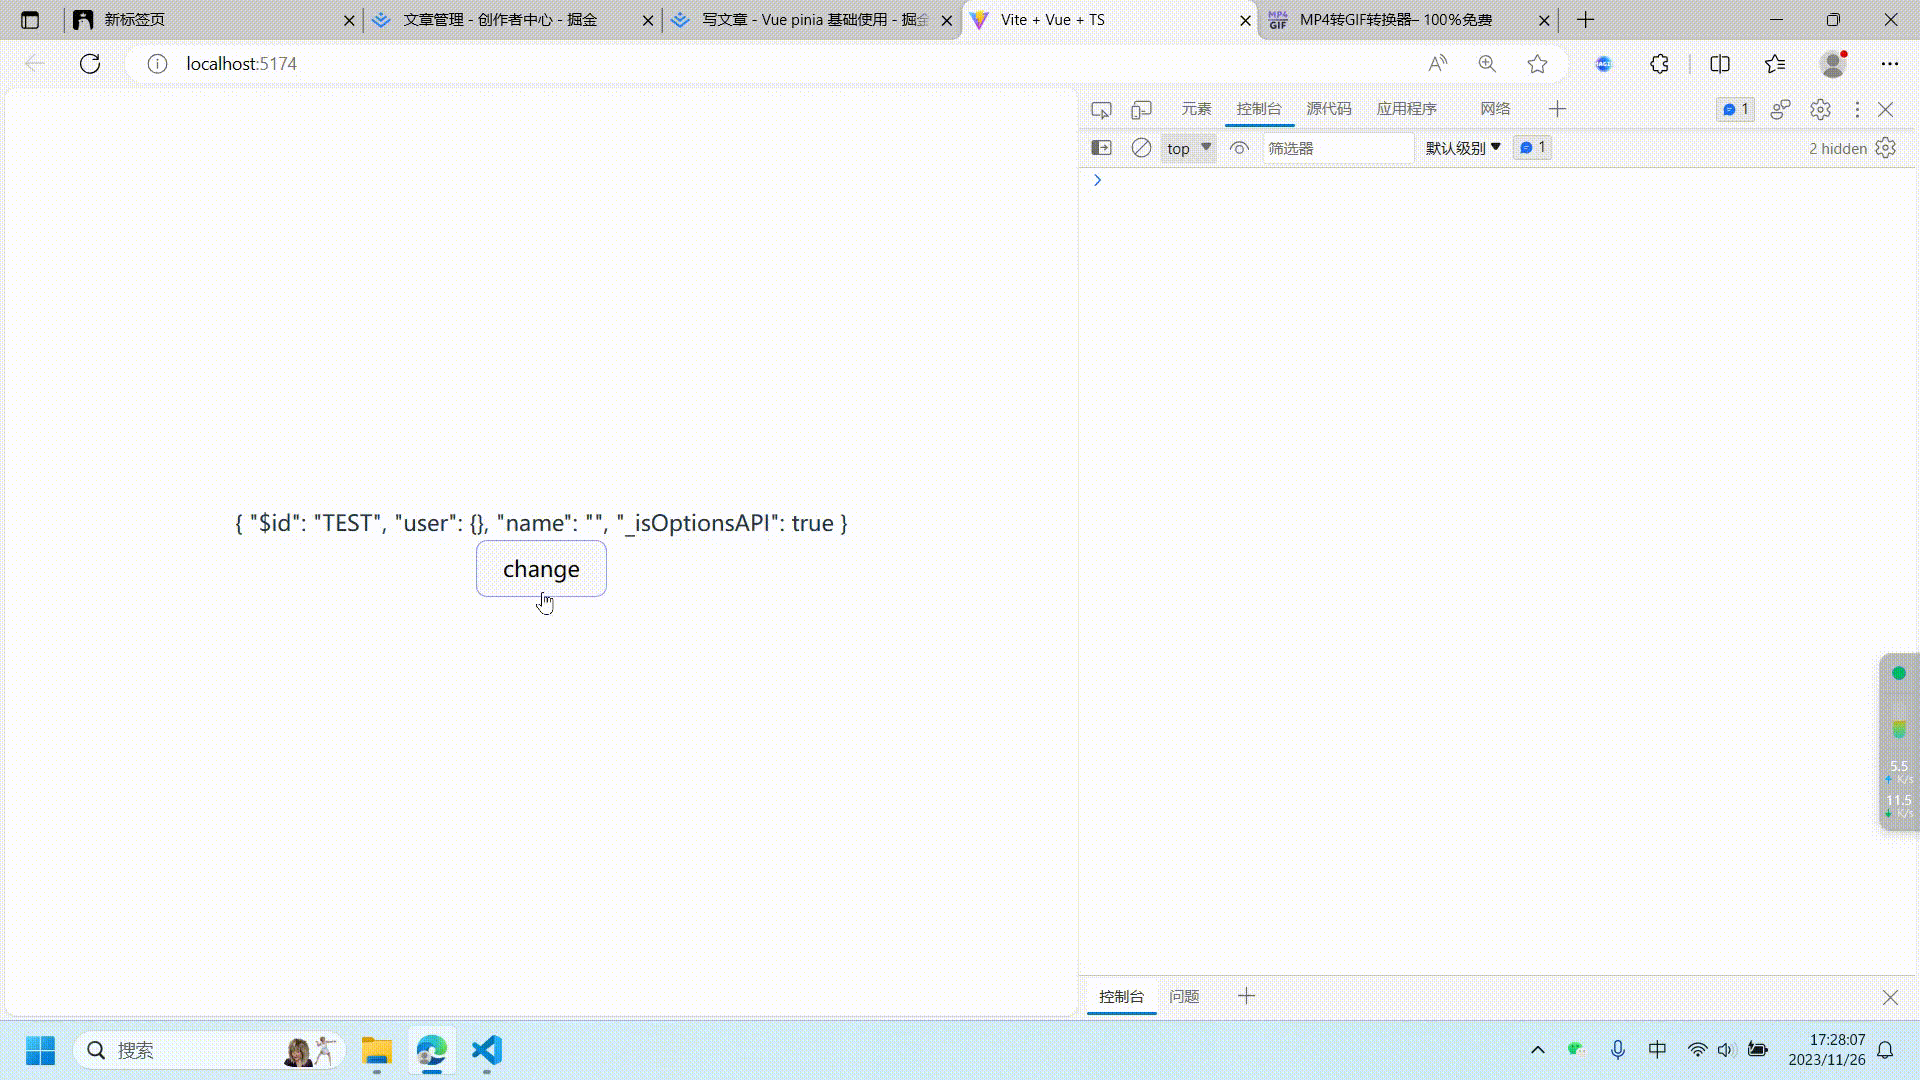The height and width of the screenshot is (1080, 1920).
Task: Click the 'change' button
Action: (x=541, y=569)
